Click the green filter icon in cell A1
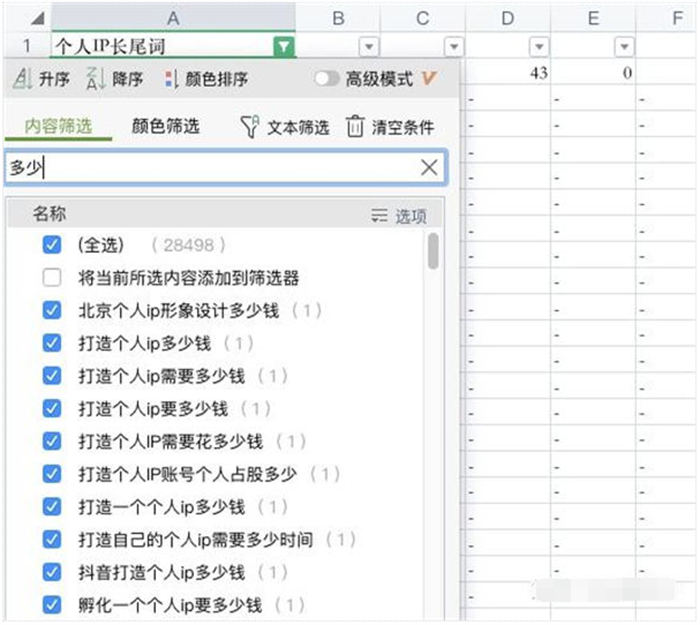The image size is (700, 625). [283, 46]
